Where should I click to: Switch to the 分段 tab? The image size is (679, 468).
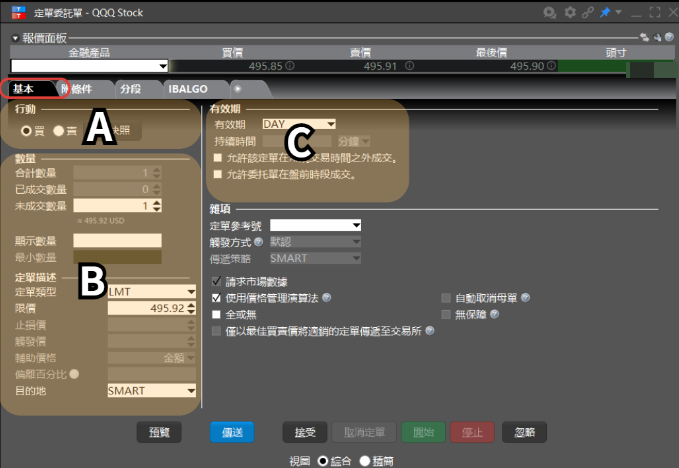(x=131, y=89)
